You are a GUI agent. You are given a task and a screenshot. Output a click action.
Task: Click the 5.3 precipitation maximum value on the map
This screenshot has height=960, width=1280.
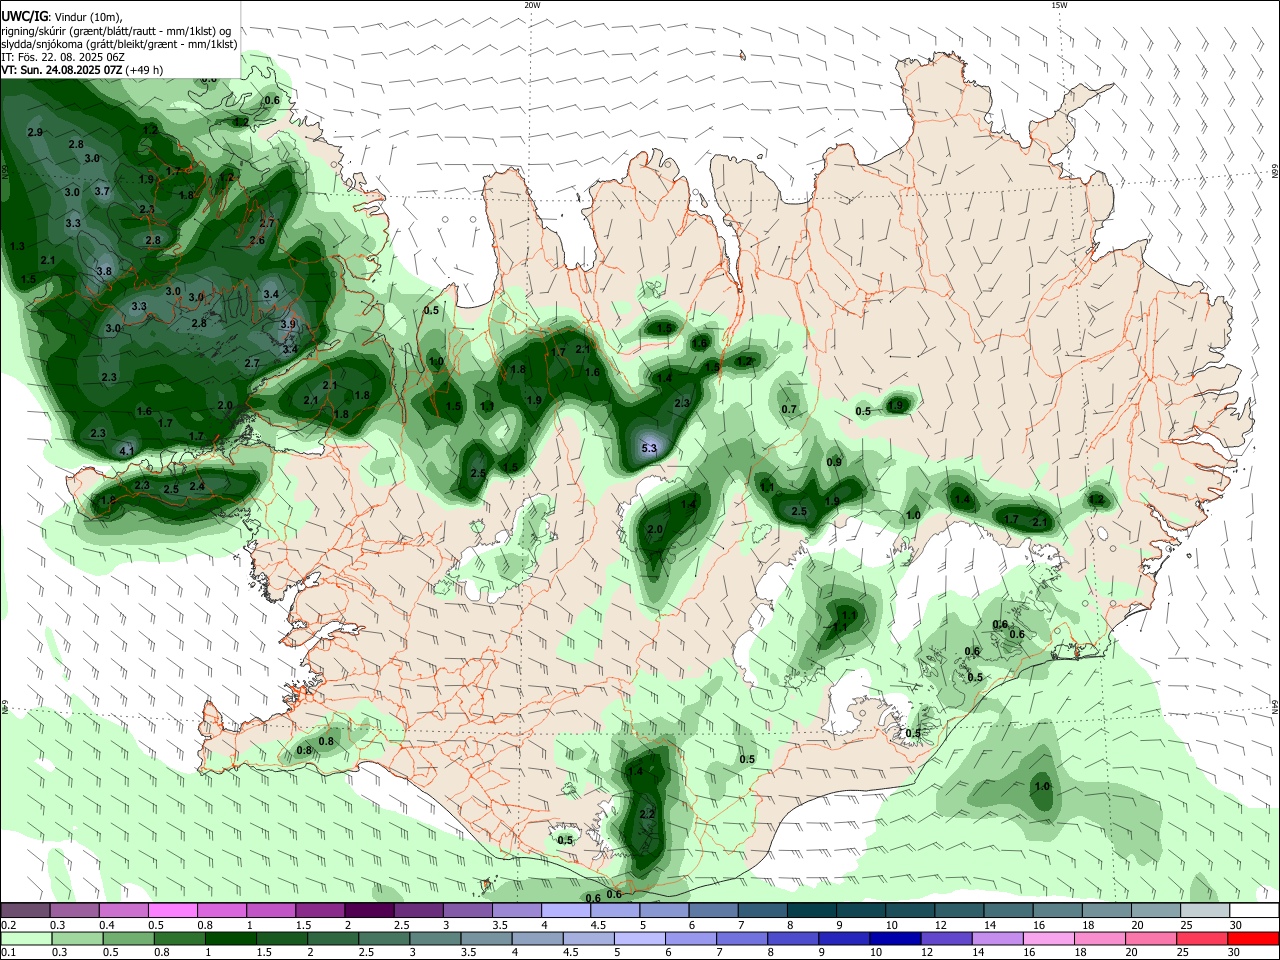pos(649,448)
